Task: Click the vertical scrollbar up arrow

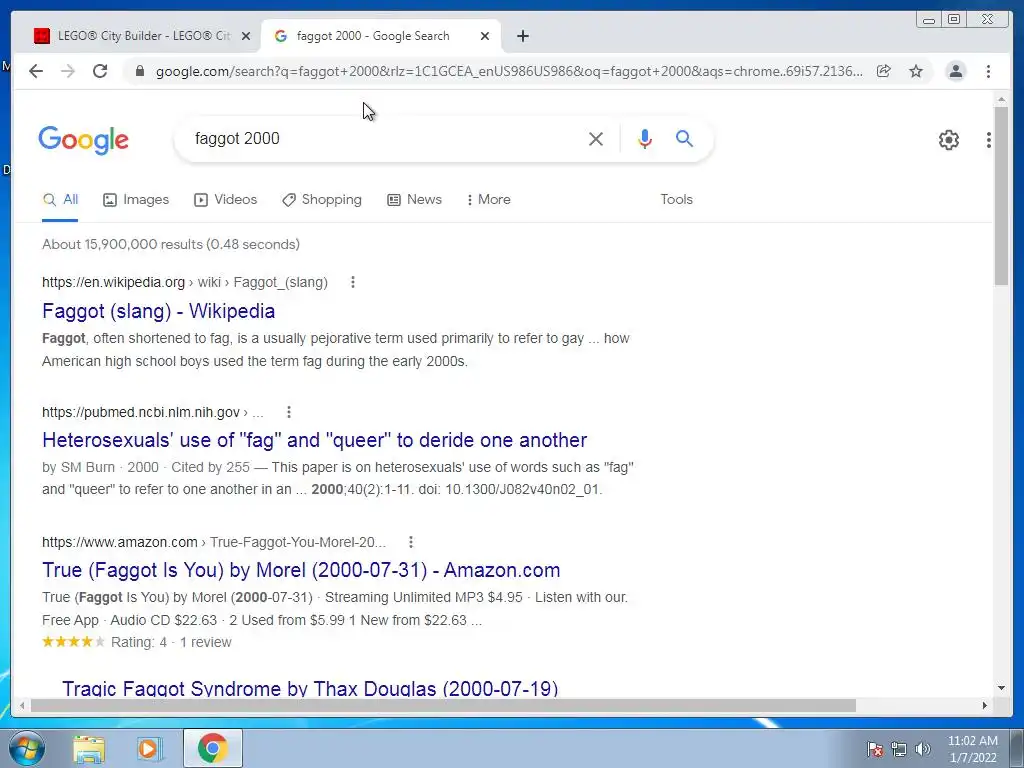Action: (1001, 99)
